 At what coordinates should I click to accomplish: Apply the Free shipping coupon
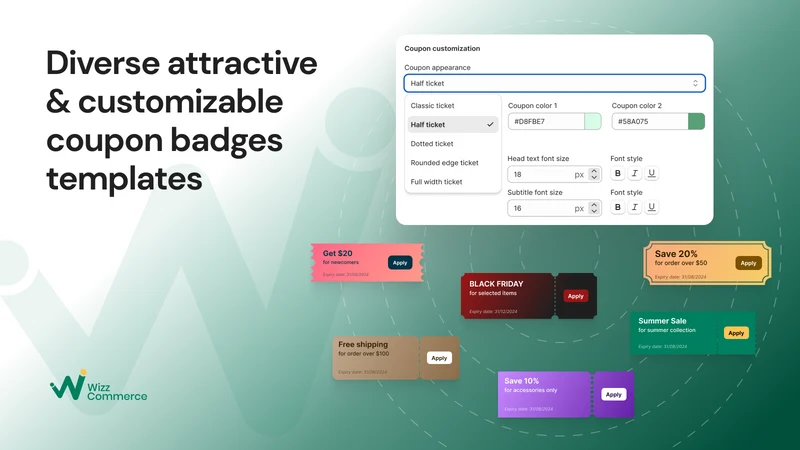pos(439,358)
